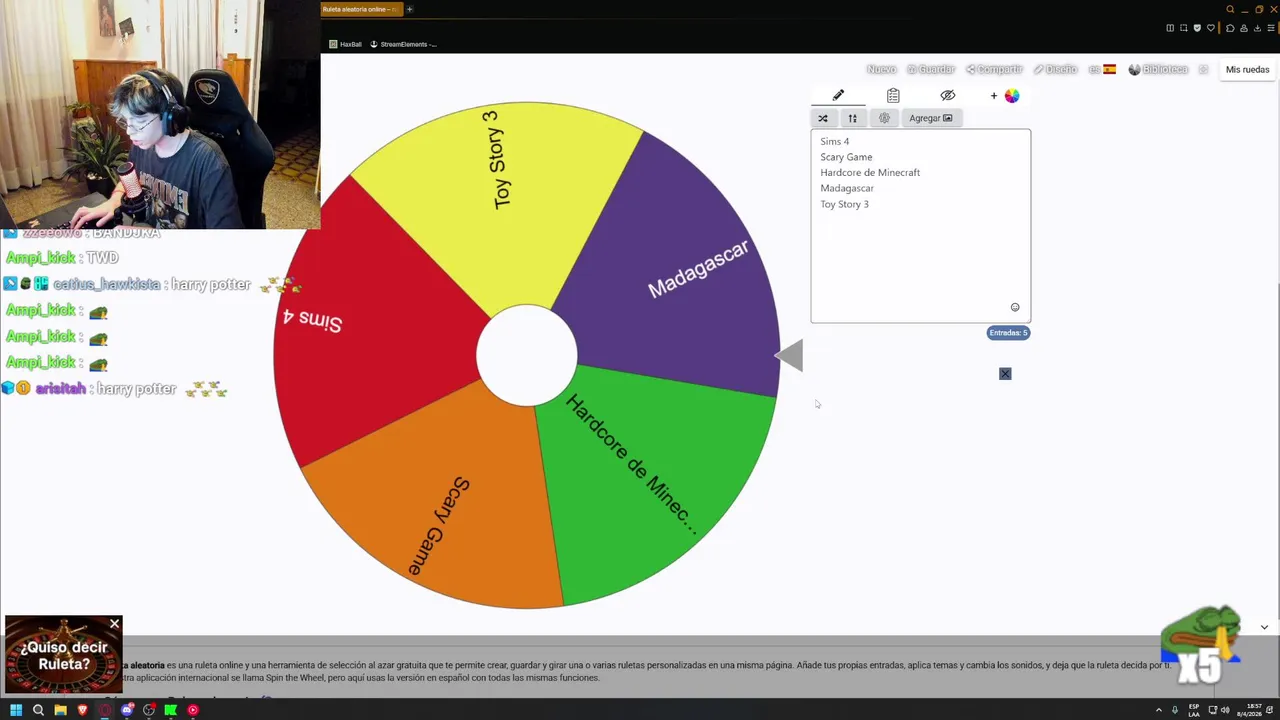
Task: Open the volume control in system tray
Action: click(1225, 710)
